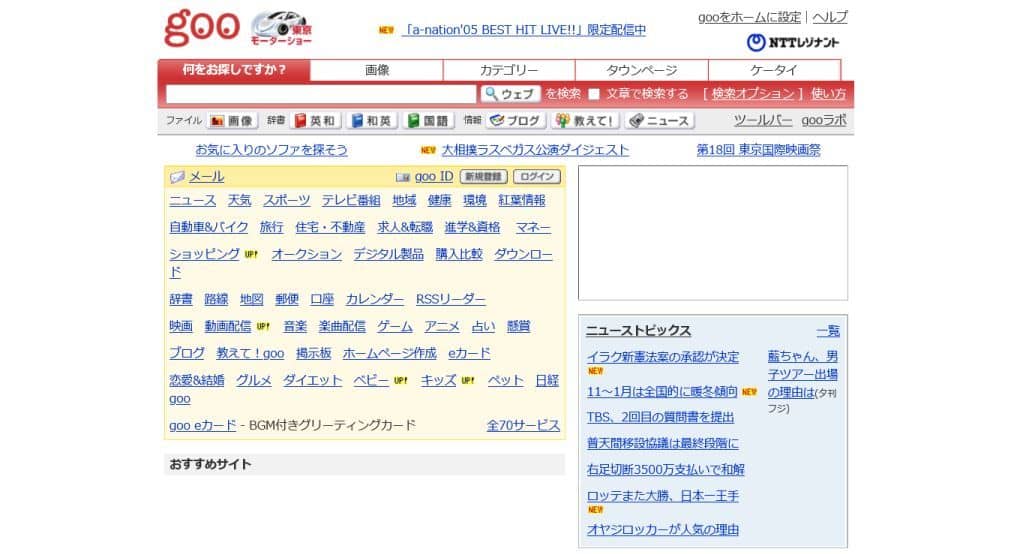Open 普天間移設協議は最終段階に news link
Image resolution: width=1011 pixels, height=554 pixels.
[663, 444]
